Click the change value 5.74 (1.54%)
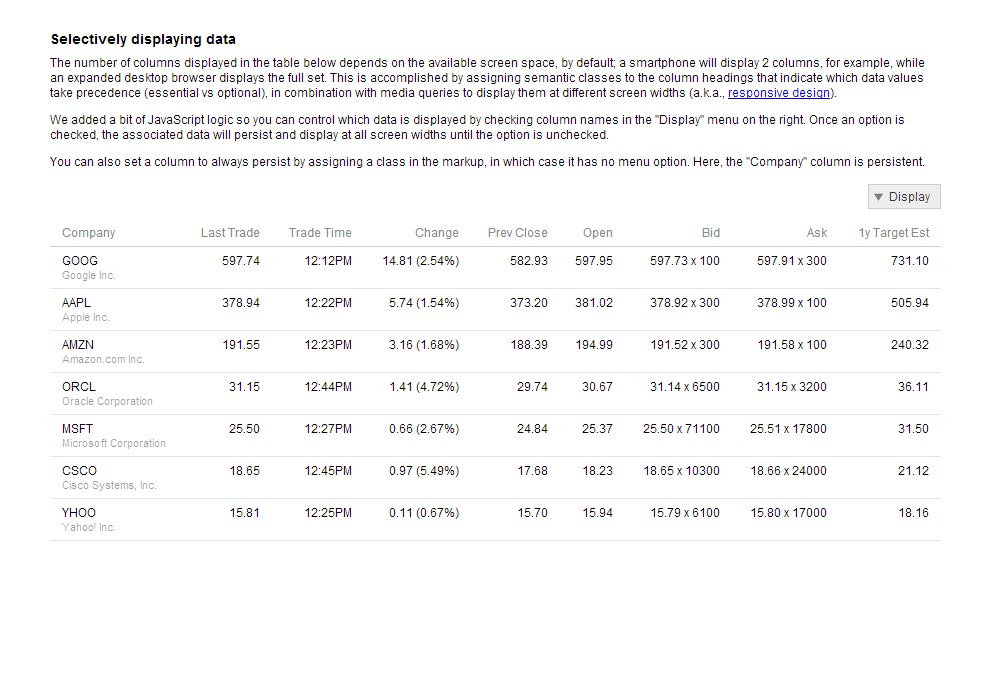990x694 pixels. (x=424, y=302)
